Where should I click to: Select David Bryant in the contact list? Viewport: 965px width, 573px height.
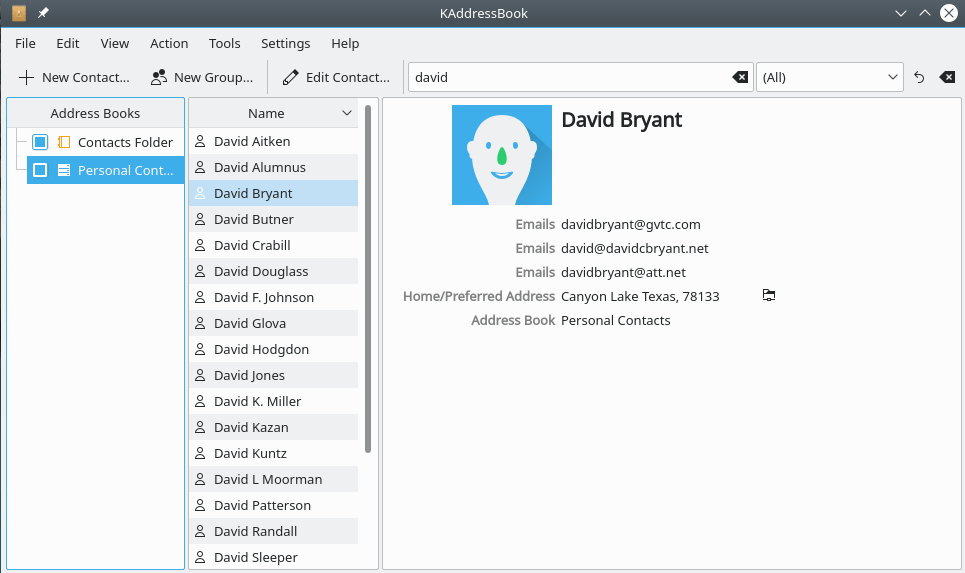click(273, 193)
